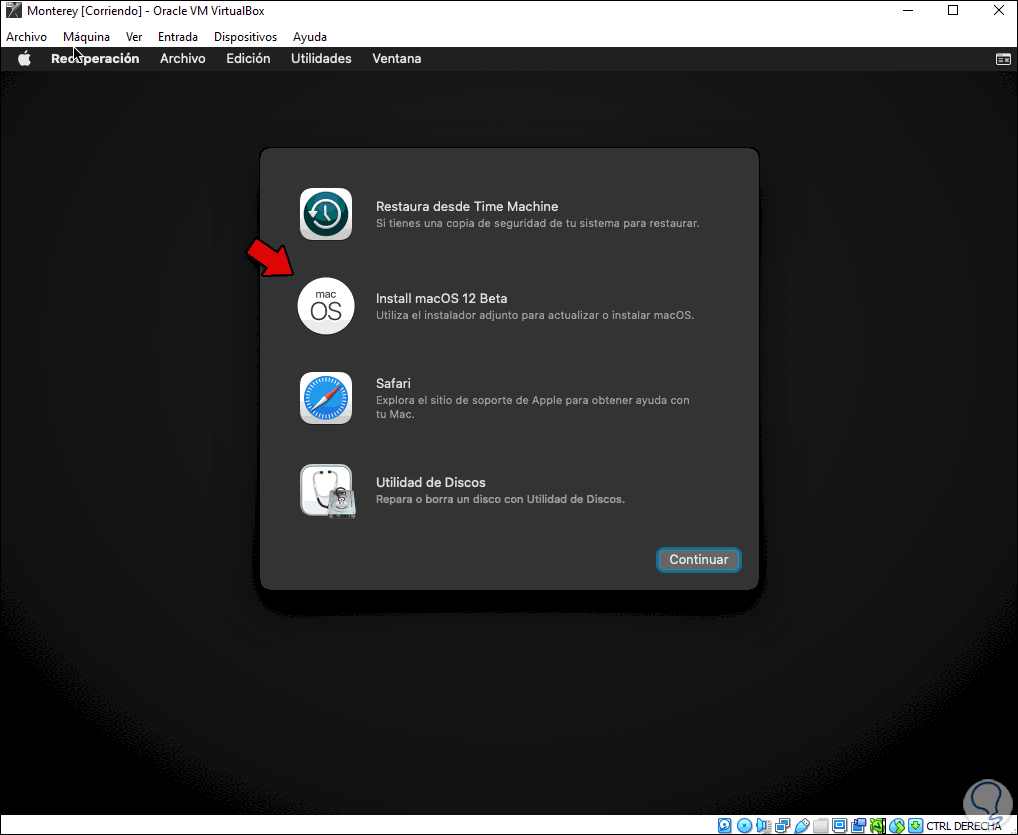Open the Apple logo menu
This screenshot has height=835, width=1018.
point(24,58)
